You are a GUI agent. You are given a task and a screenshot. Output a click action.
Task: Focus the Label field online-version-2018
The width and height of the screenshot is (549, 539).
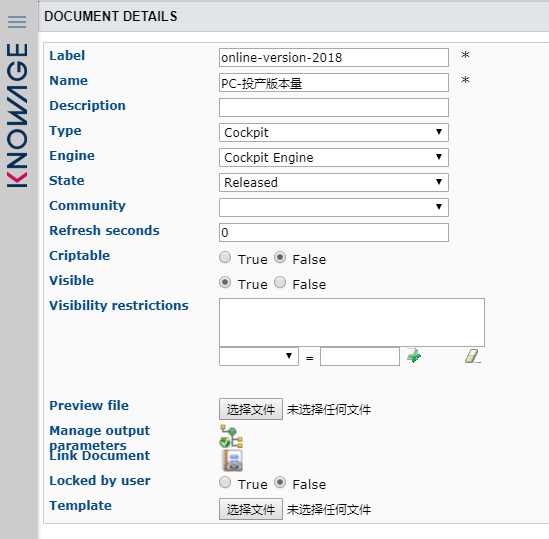[x=334, y=57]
